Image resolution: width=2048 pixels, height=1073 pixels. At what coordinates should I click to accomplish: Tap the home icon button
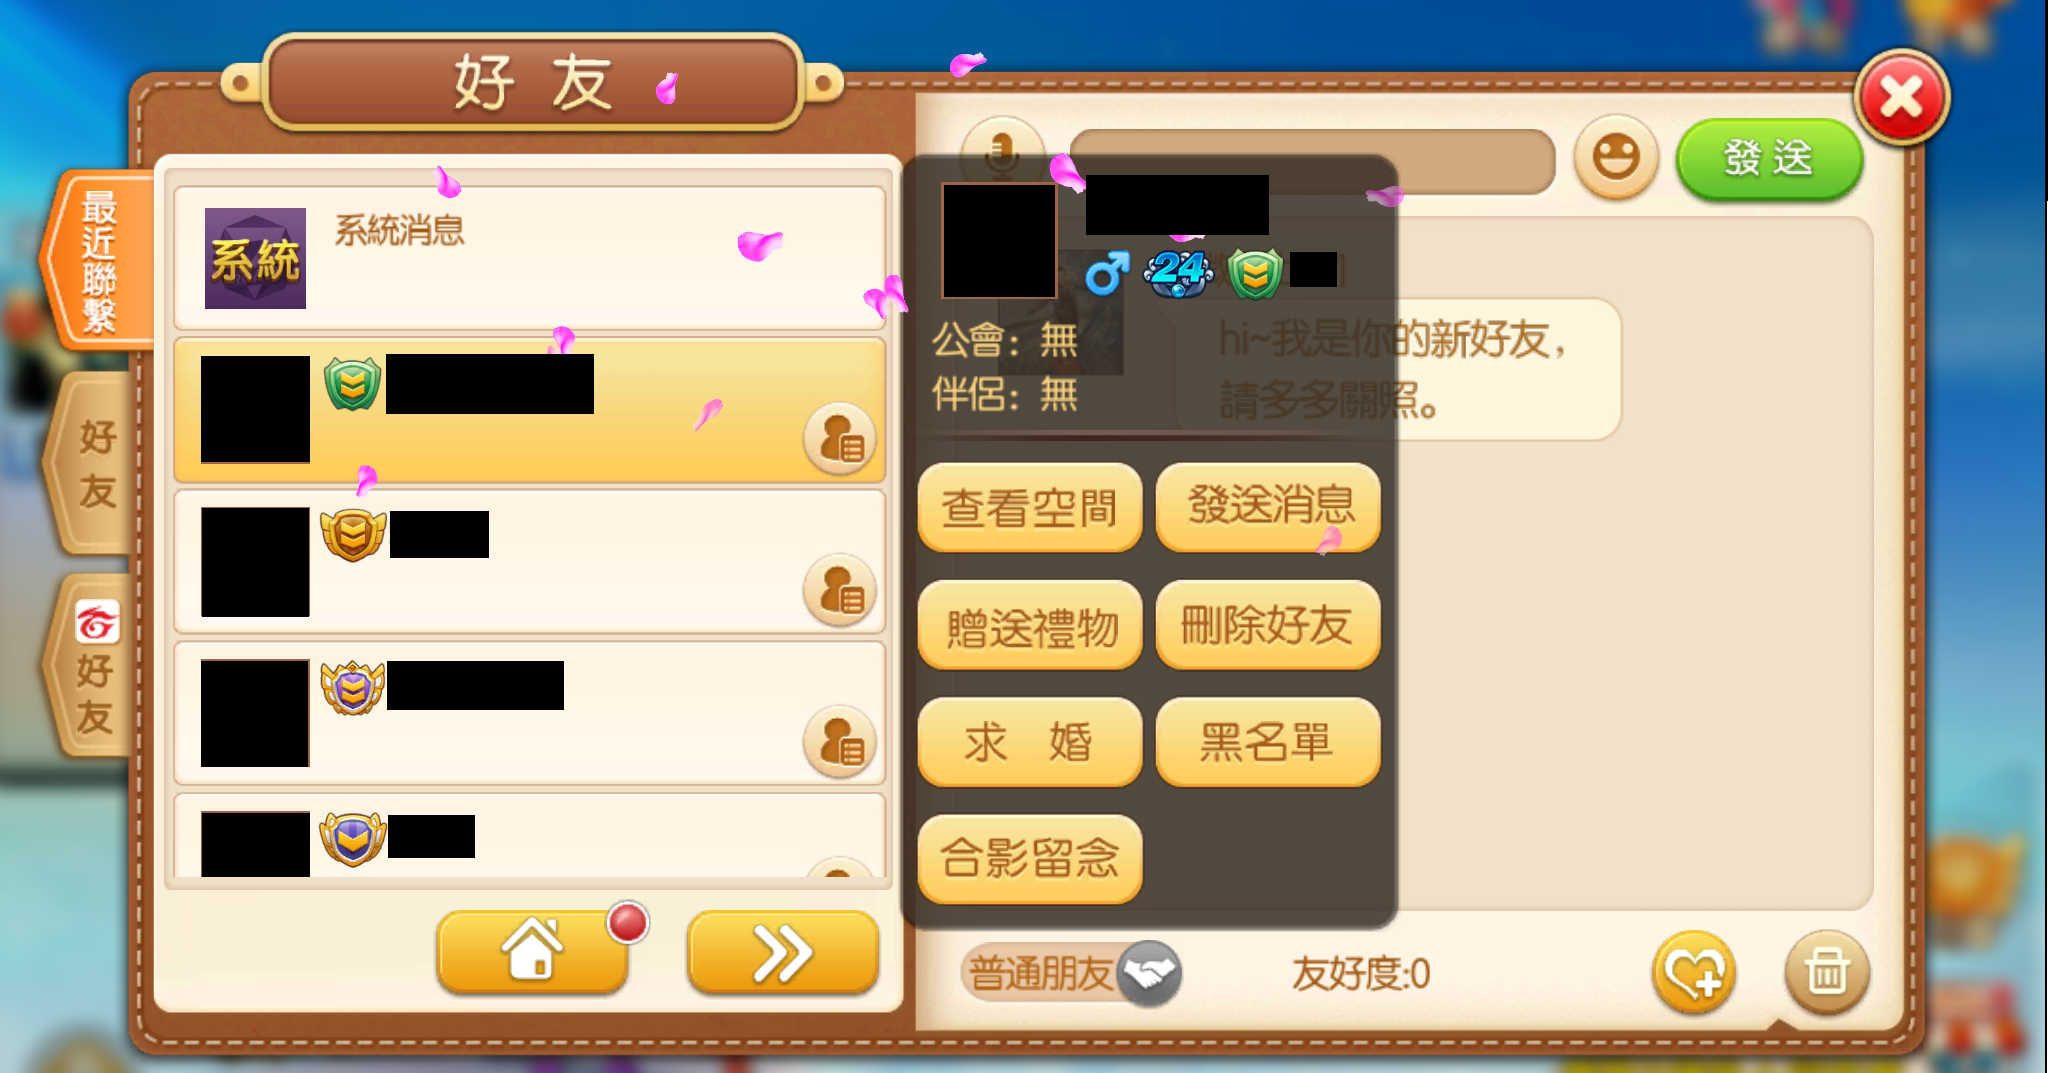(x=532, y=951)
